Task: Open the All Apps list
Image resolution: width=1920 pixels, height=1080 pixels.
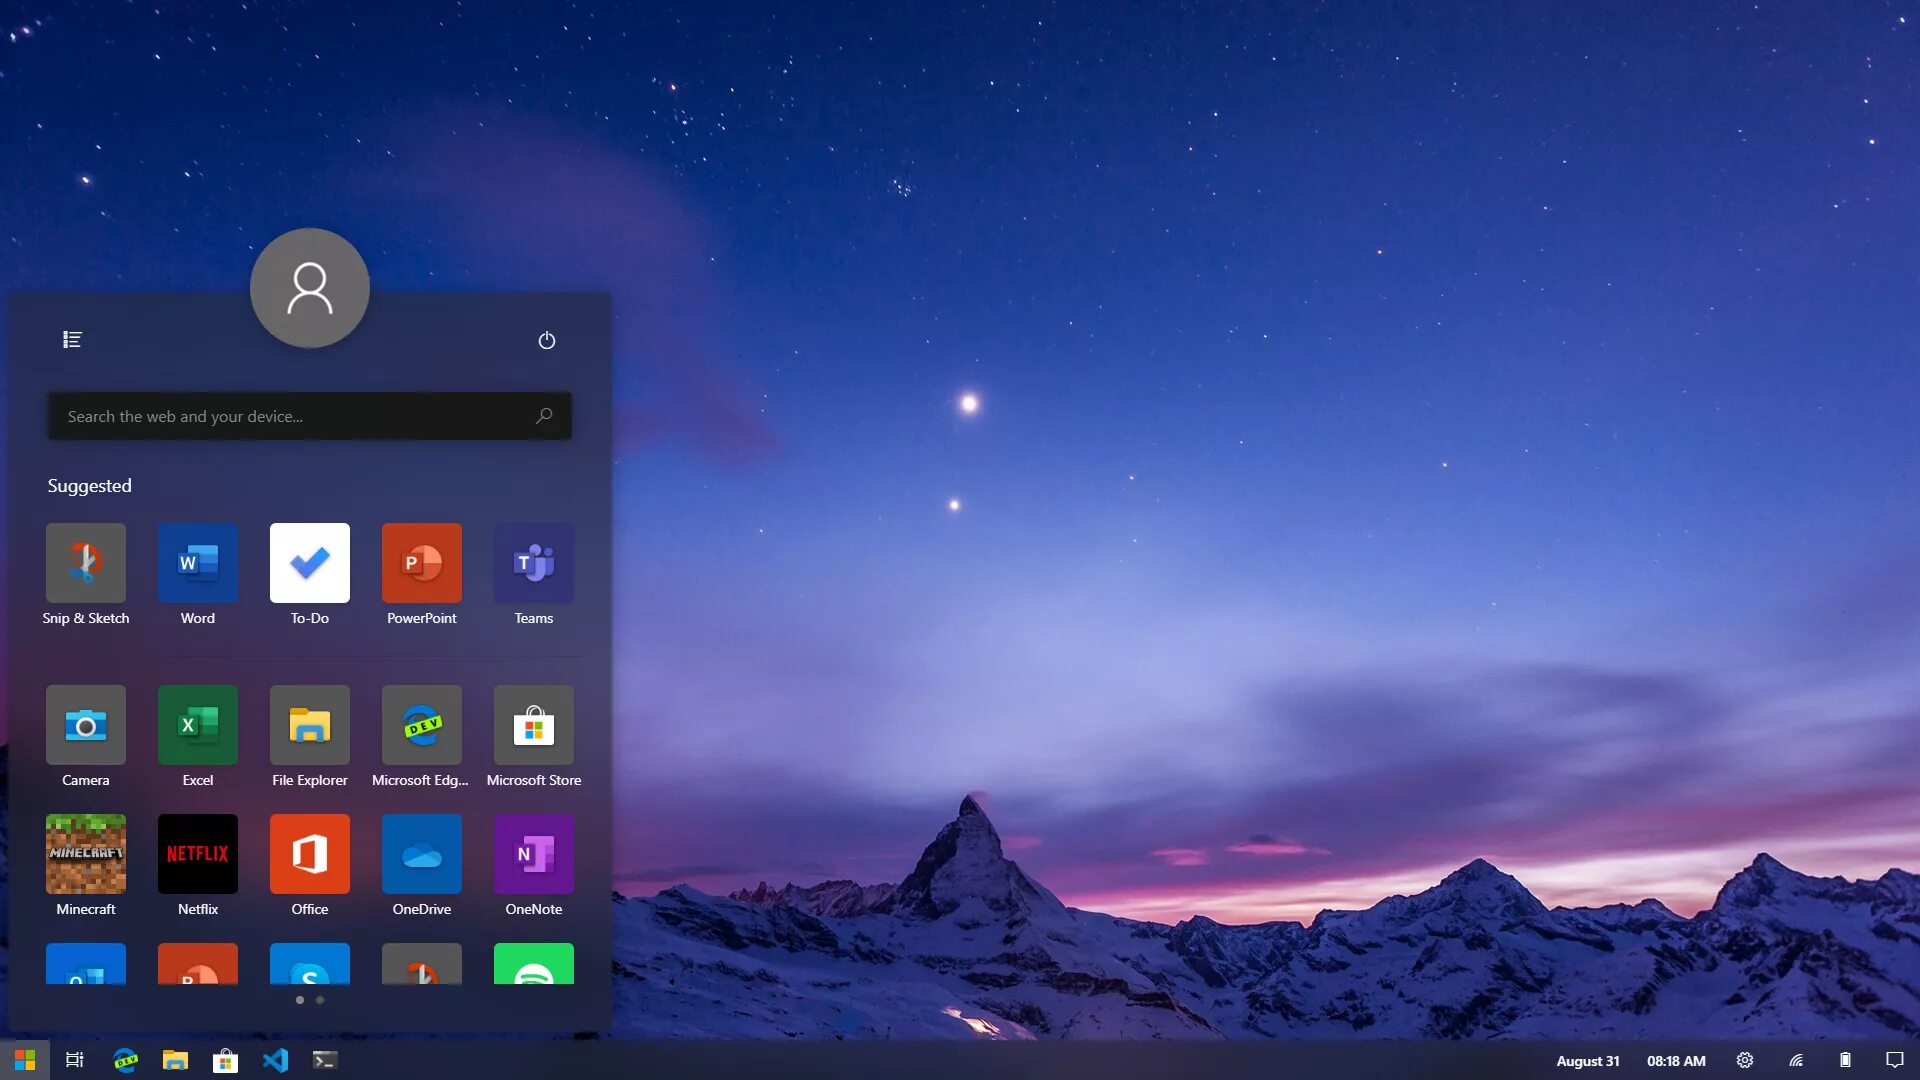Action: click(73, 340)
